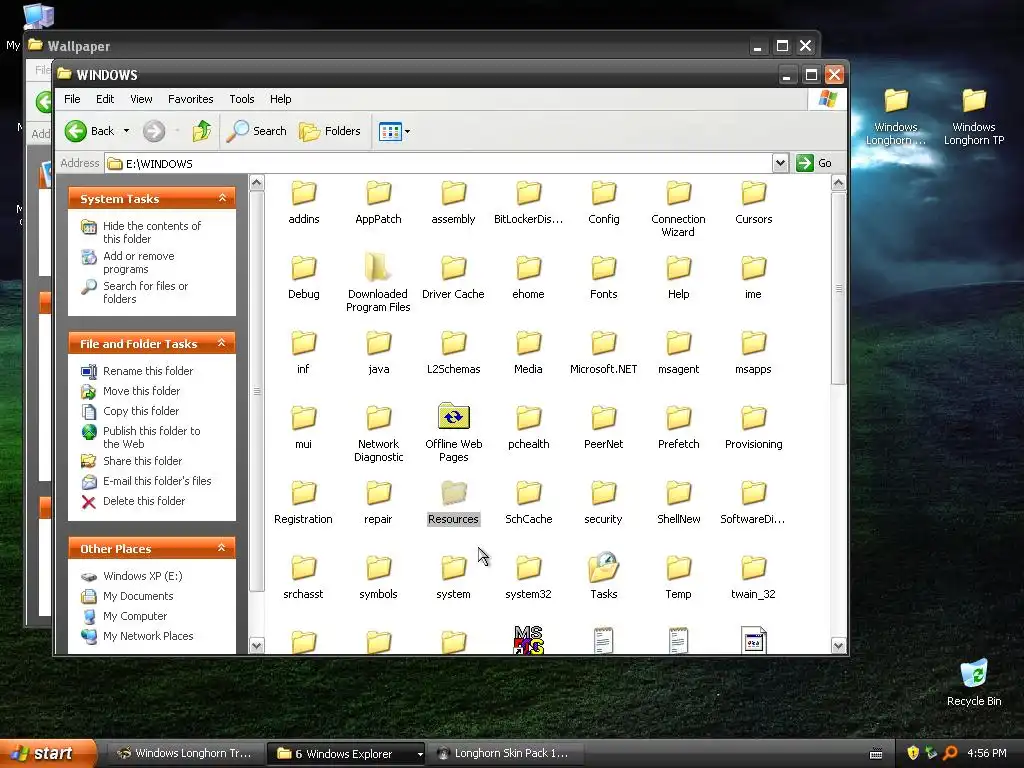Open the Help menu
The height and width of the screenshot is (768, 1024).
[281, 99]
